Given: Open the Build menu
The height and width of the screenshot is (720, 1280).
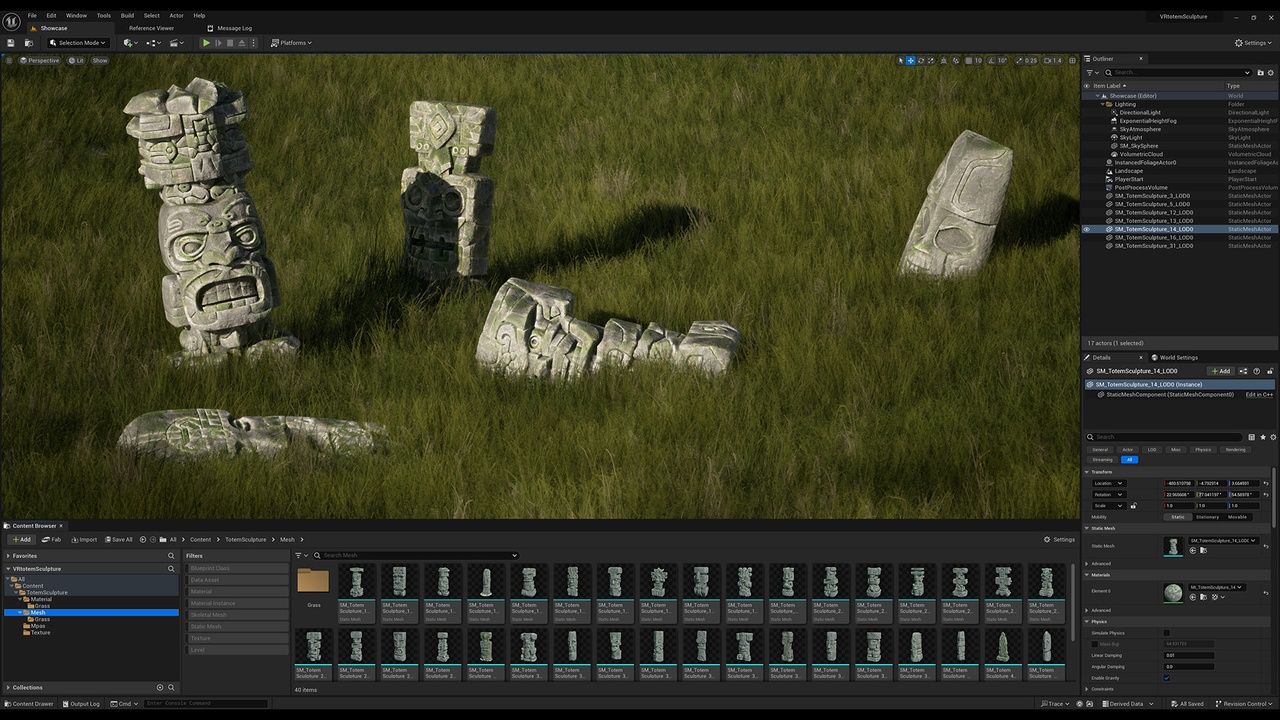Looking at the screenshot, I should (127, 15).
